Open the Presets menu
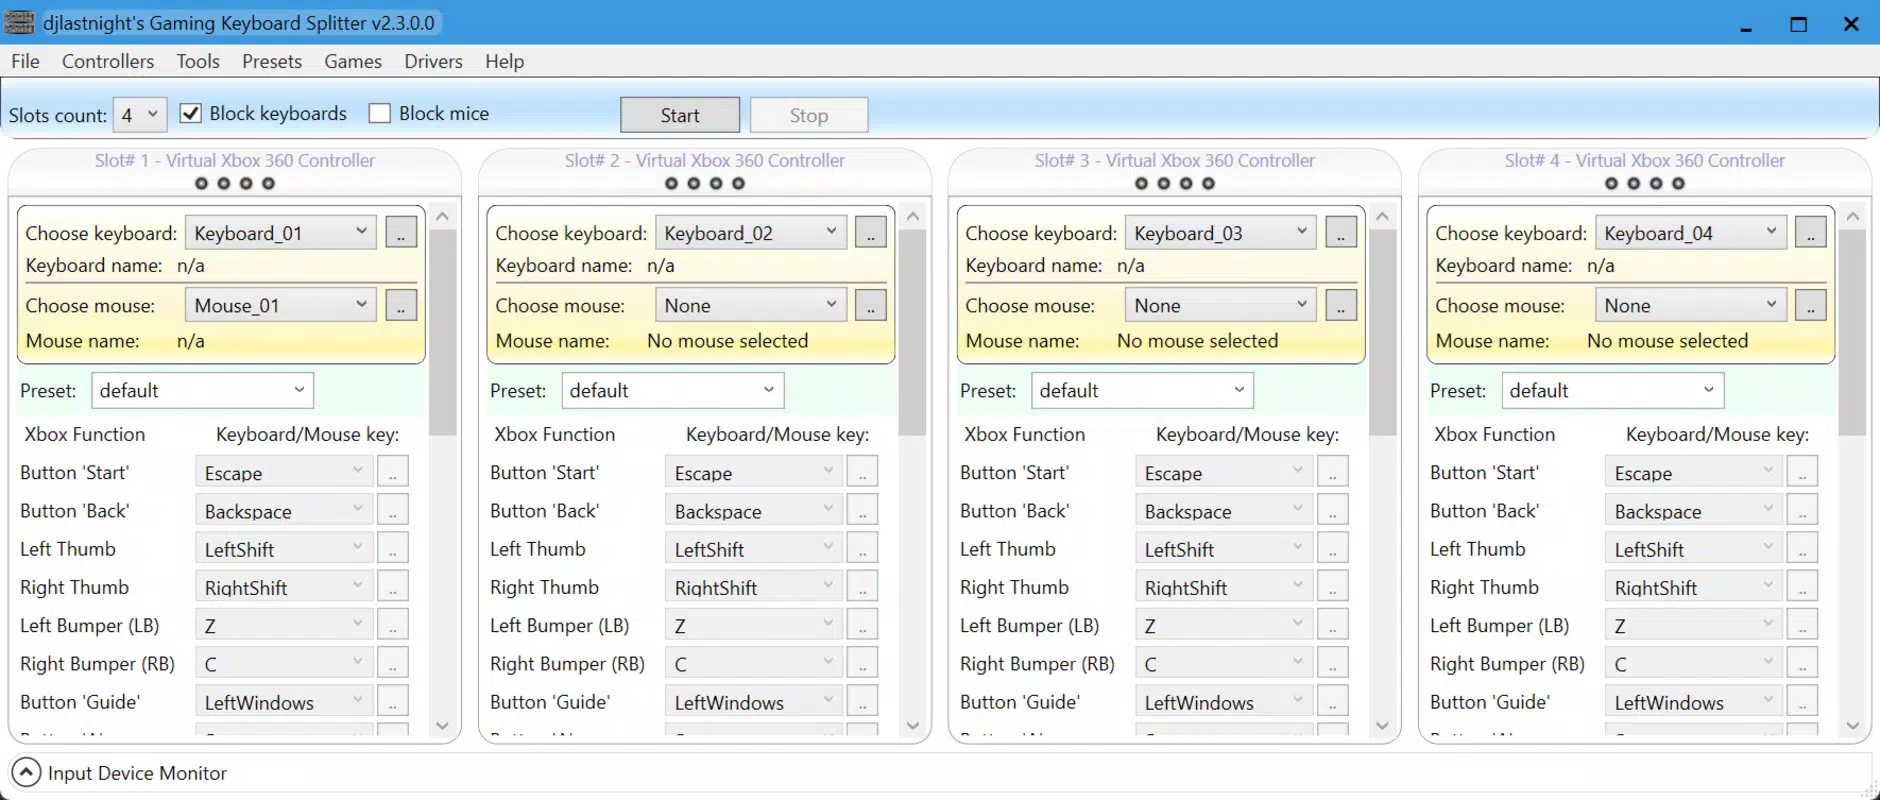 click(x=272, y=61)
